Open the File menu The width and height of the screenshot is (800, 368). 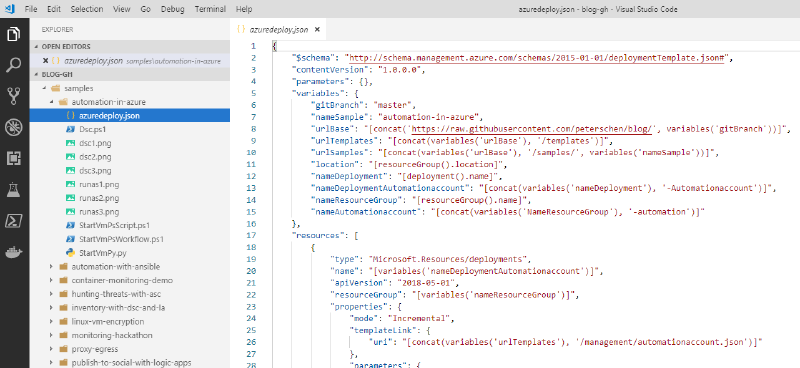coord(31,9)
